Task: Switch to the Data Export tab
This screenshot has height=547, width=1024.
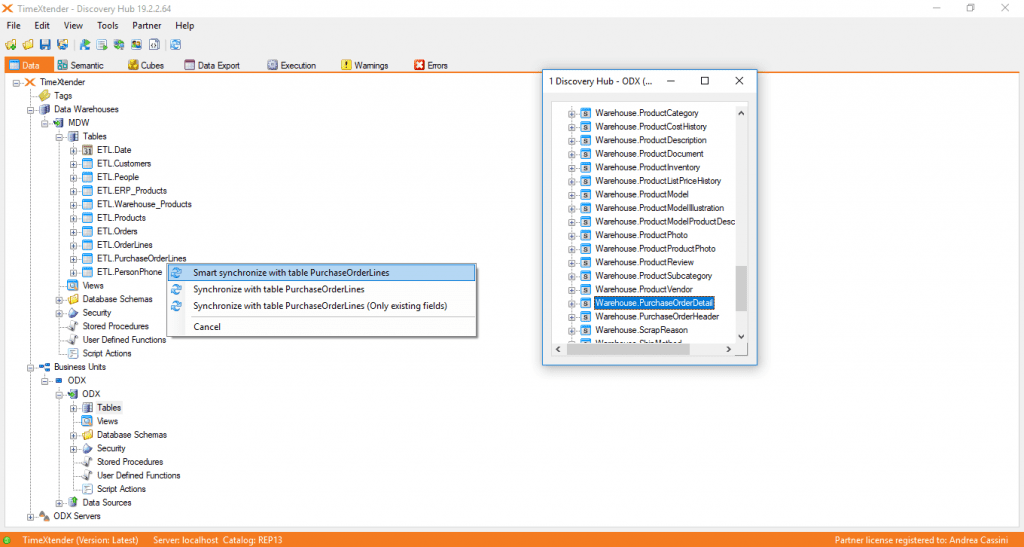Action: click(x=212, y=65)
